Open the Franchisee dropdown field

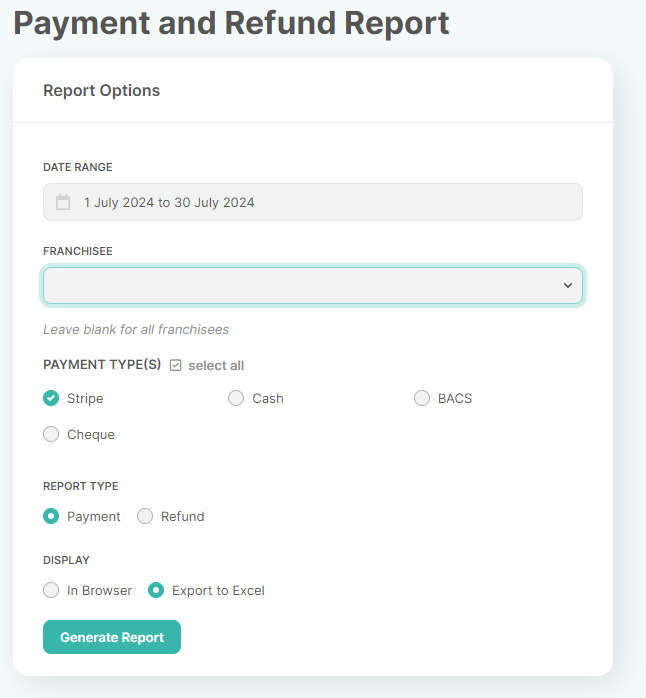tap(313, 285)
